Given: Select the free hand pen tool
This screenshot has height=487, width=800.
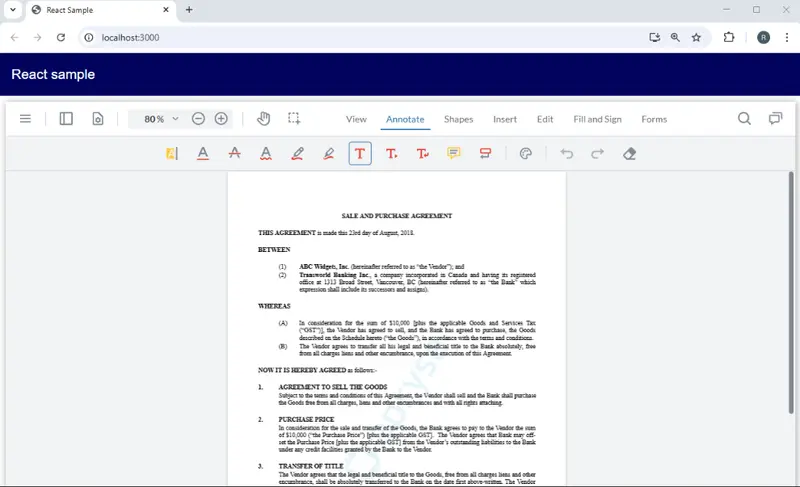Looking at the screenshot, I should (x=297, y=153).
